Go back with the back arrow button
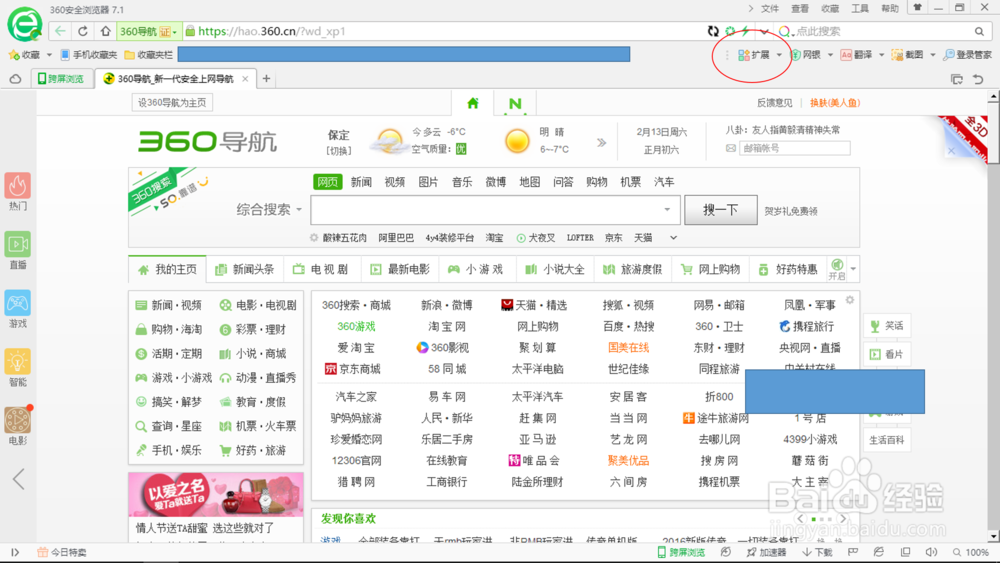The height and width of the screenshot is (563, 1000). click(60, 31)
